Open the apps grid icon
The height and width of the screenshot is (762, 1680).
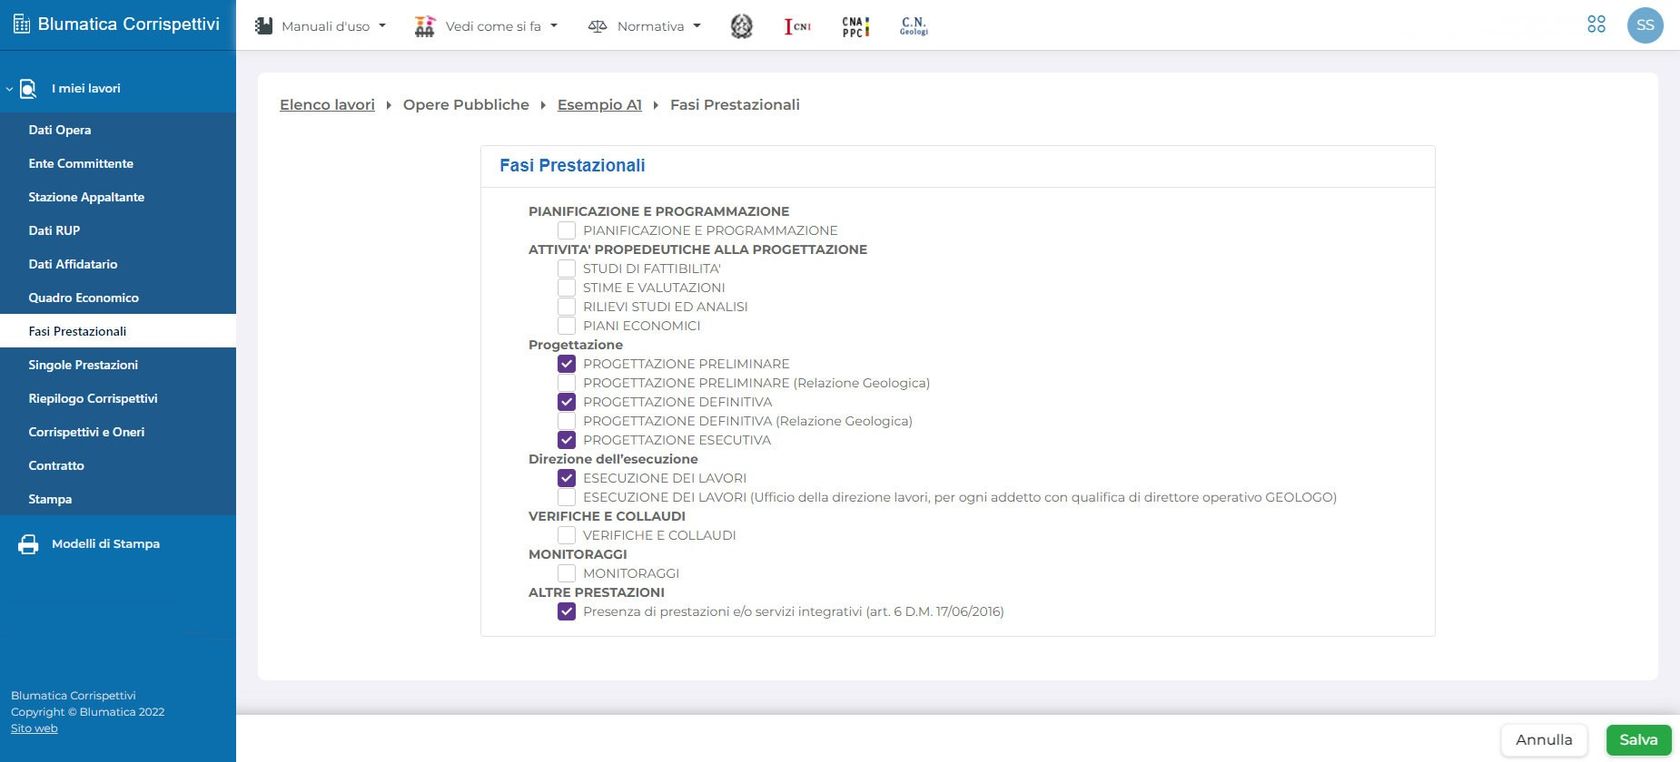tap(1596, 25)
